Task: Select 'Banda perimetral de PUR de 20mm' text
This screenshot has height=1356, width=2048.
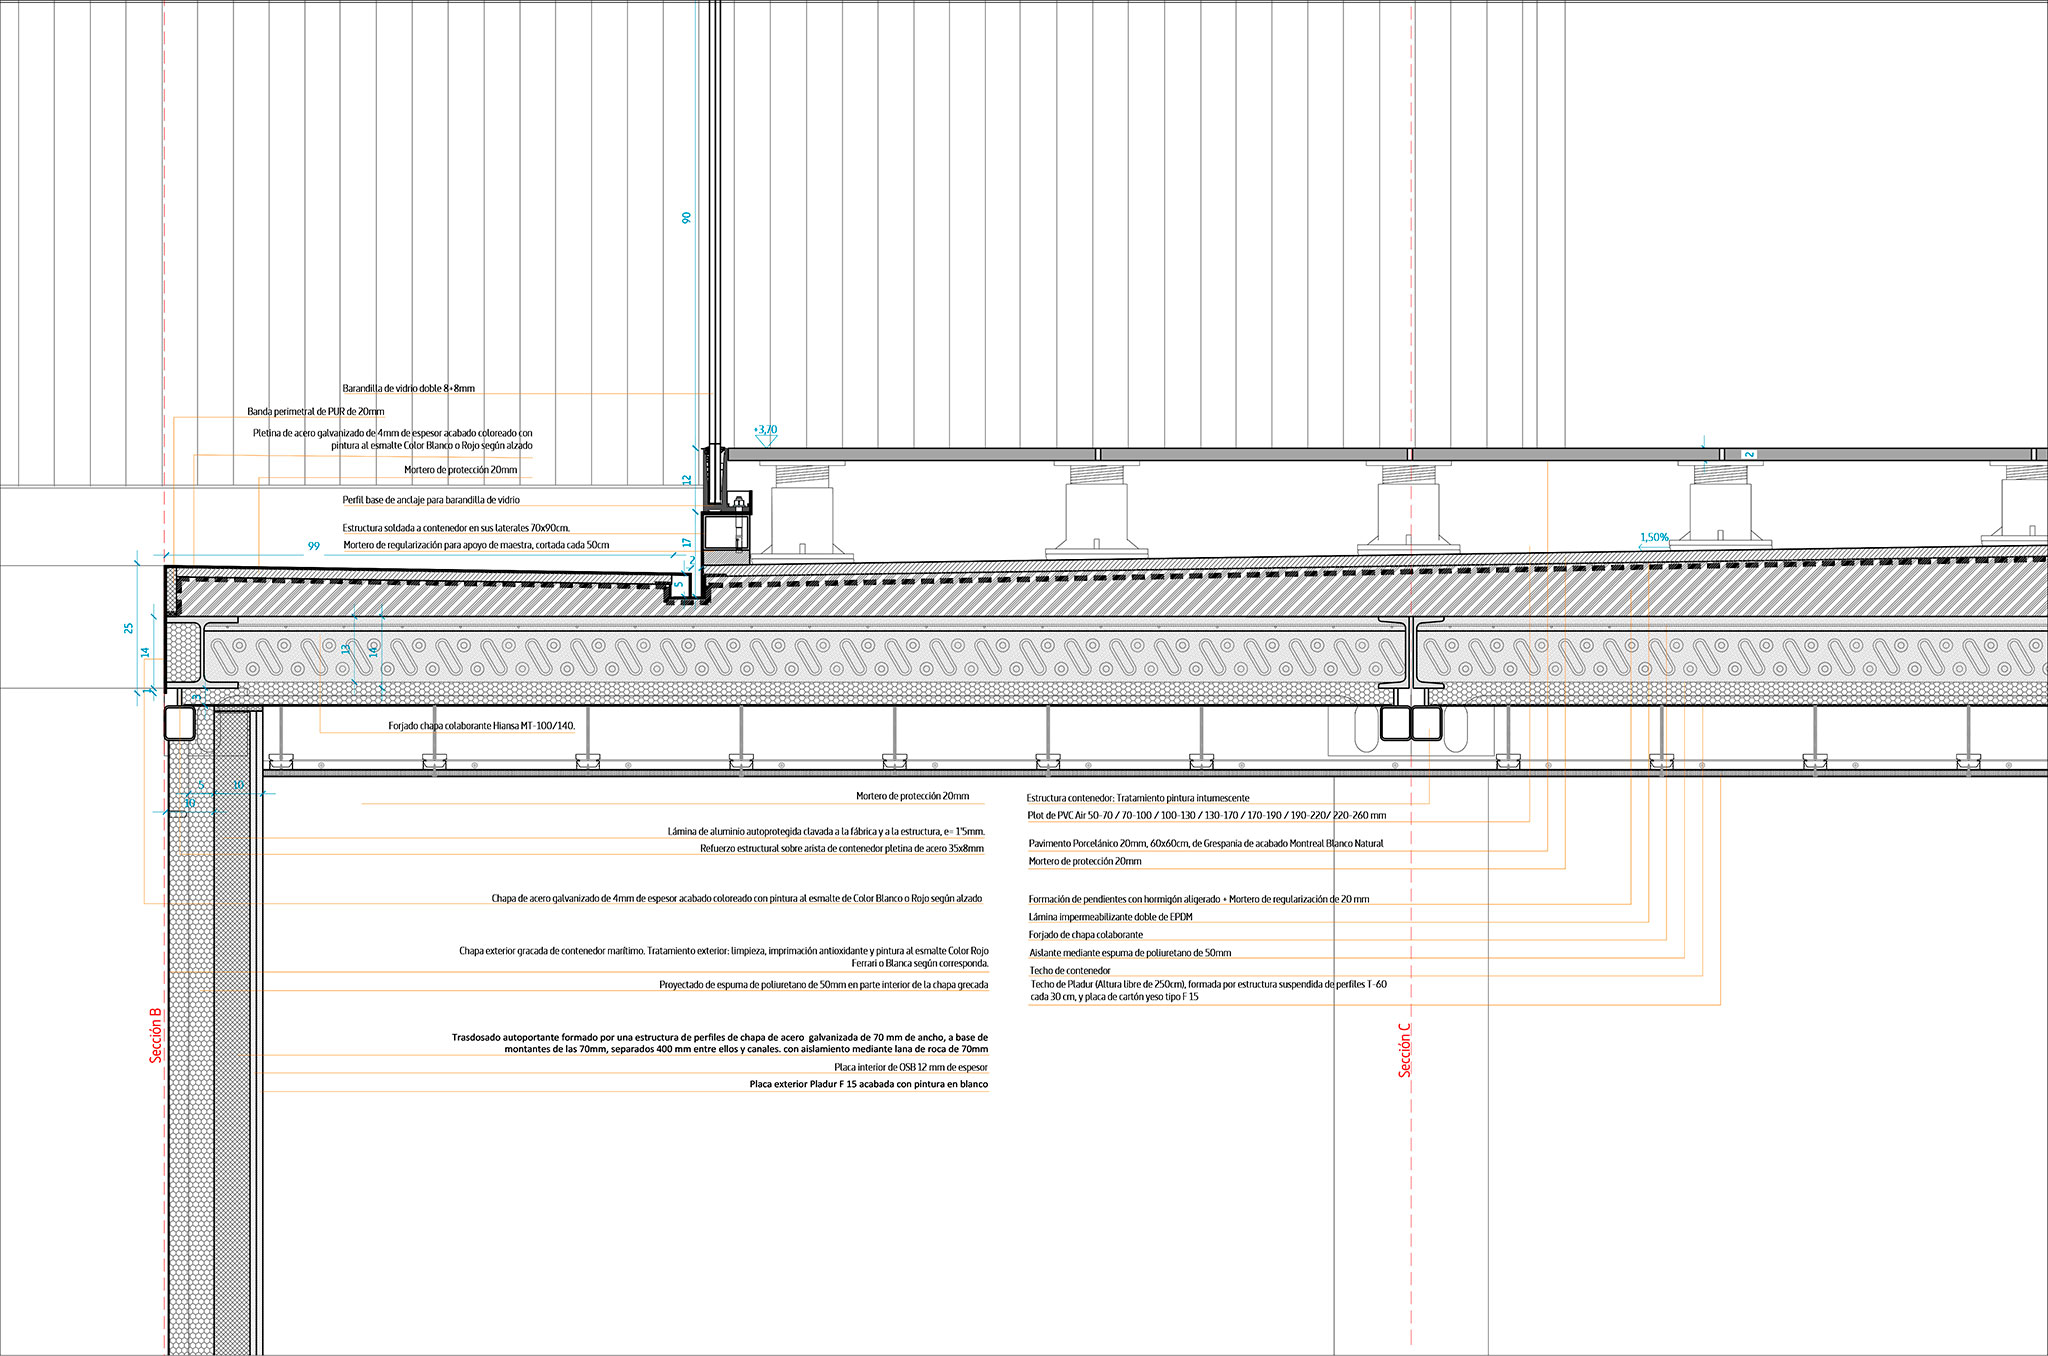Action: click(315, 412)
